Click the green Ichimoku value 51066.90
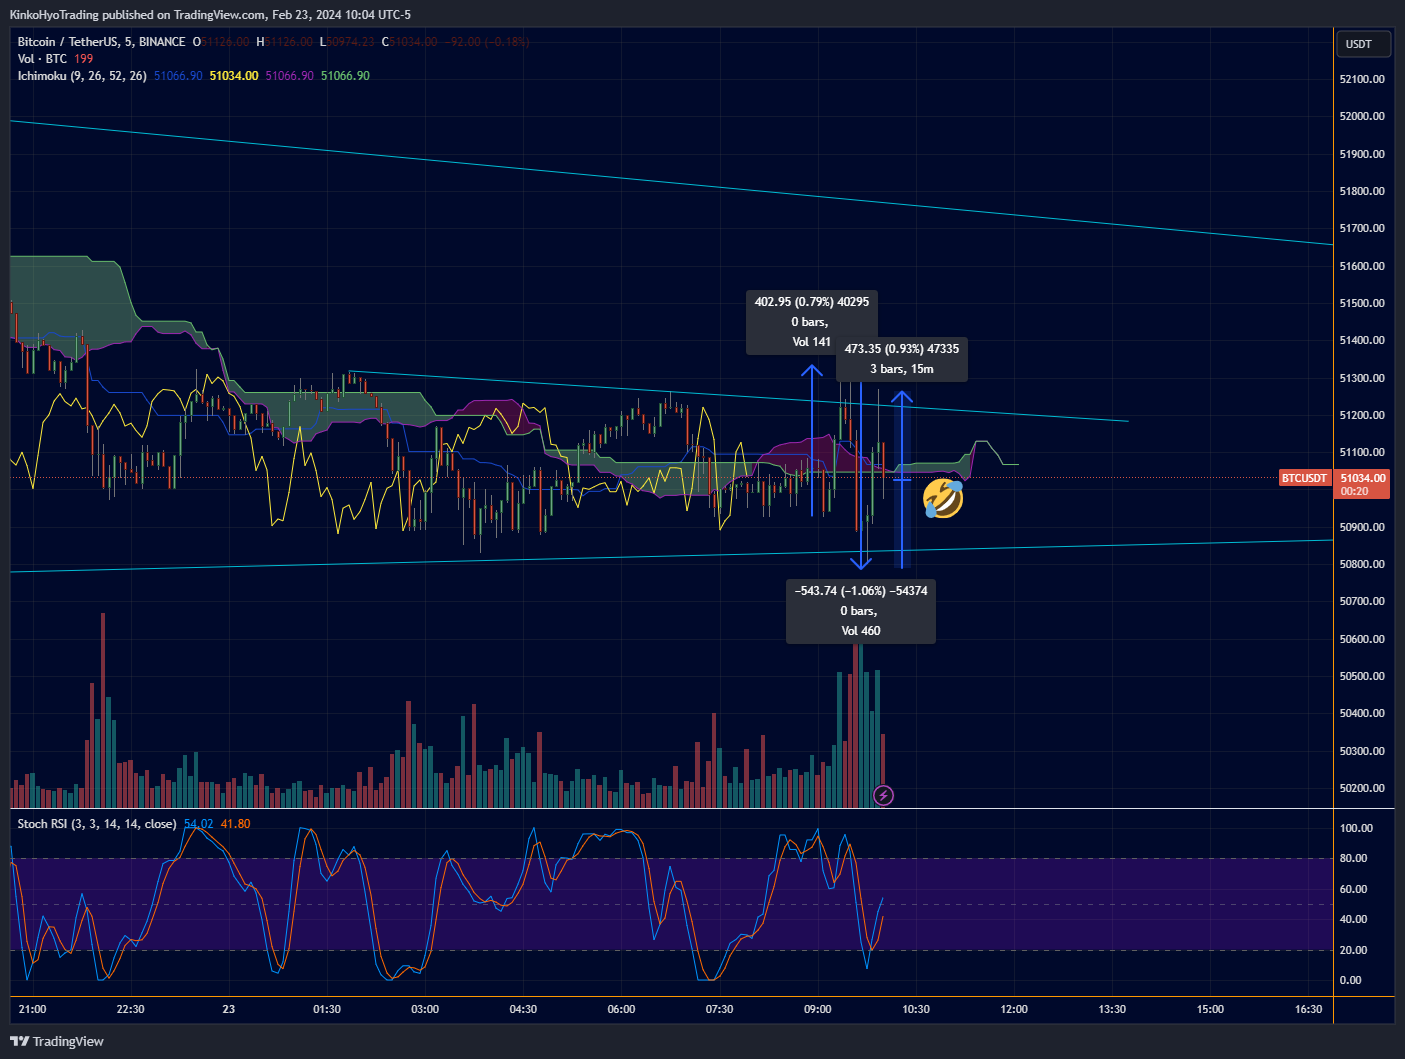Image resolution: width=1405 pixels, height=1059 pixels. 345,76
